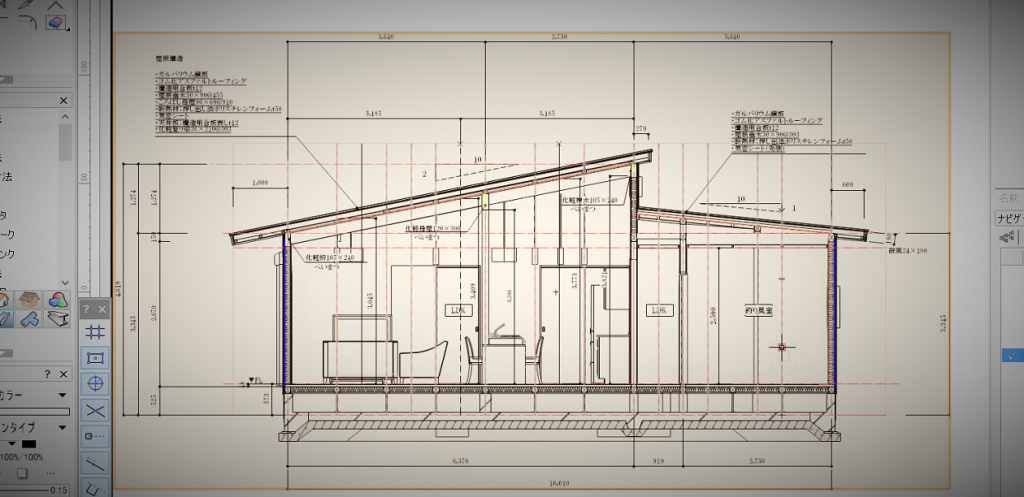Open the building shell tool set

tap(30, 299)
